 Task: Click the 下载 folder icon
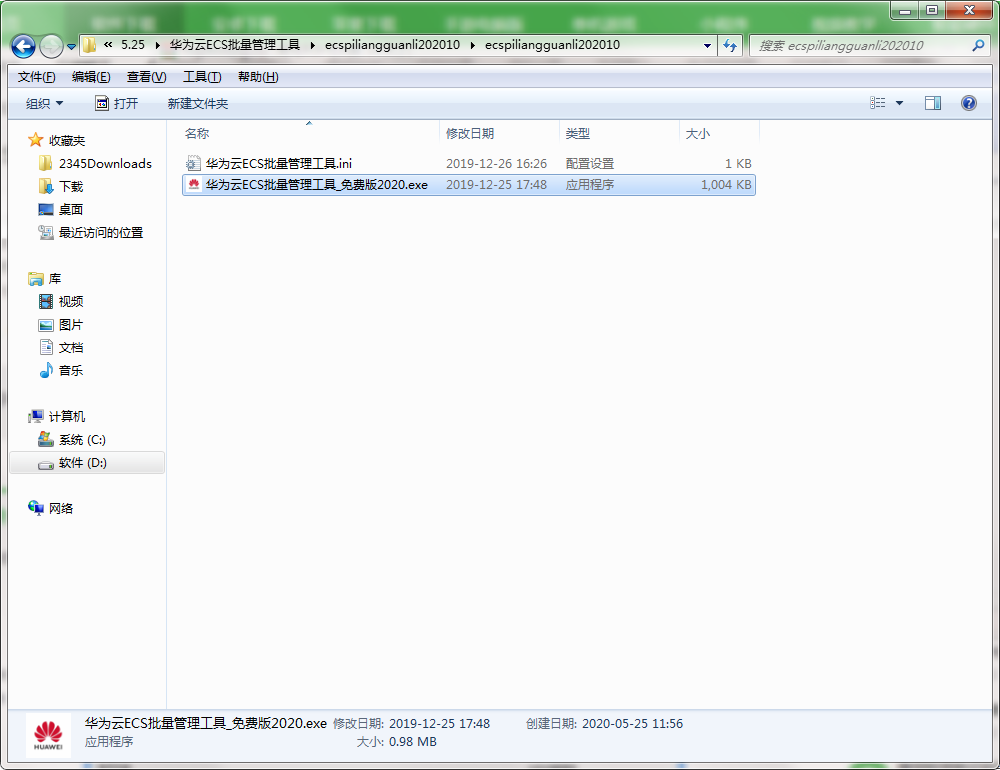tap(46, 186)
